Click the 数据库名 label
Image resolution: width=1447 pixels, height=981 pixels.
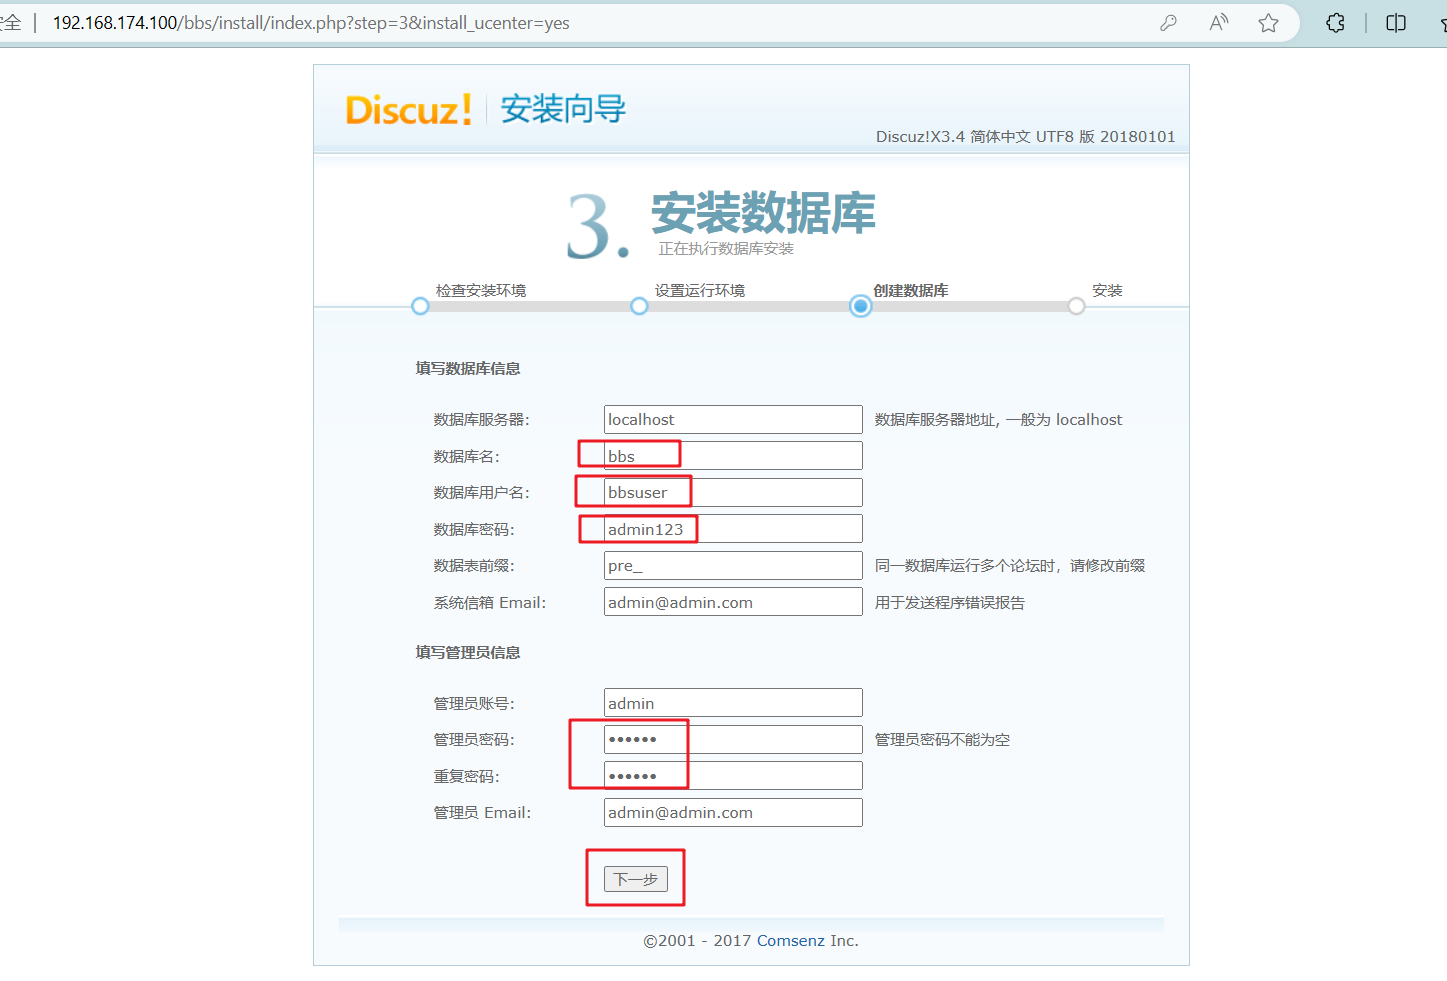coord(466,456)
